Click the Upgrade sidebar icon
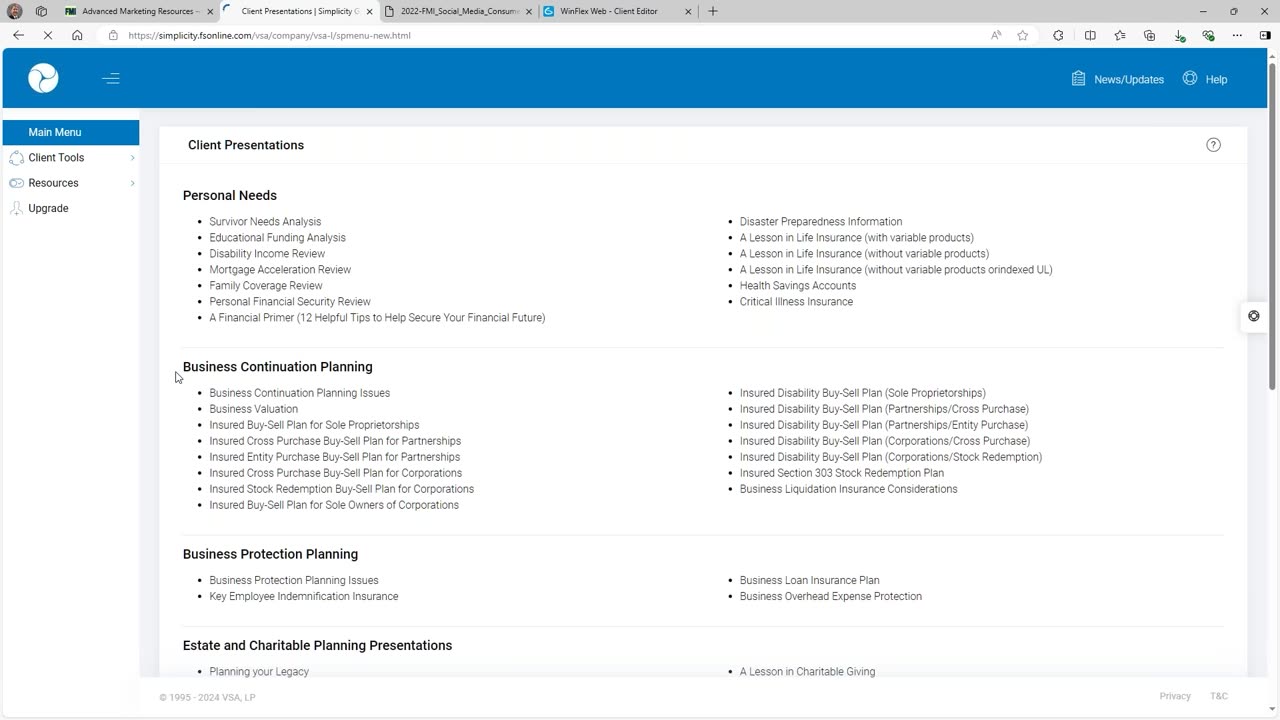Viewport: 1280px width, 720px height. coord(16,208)
